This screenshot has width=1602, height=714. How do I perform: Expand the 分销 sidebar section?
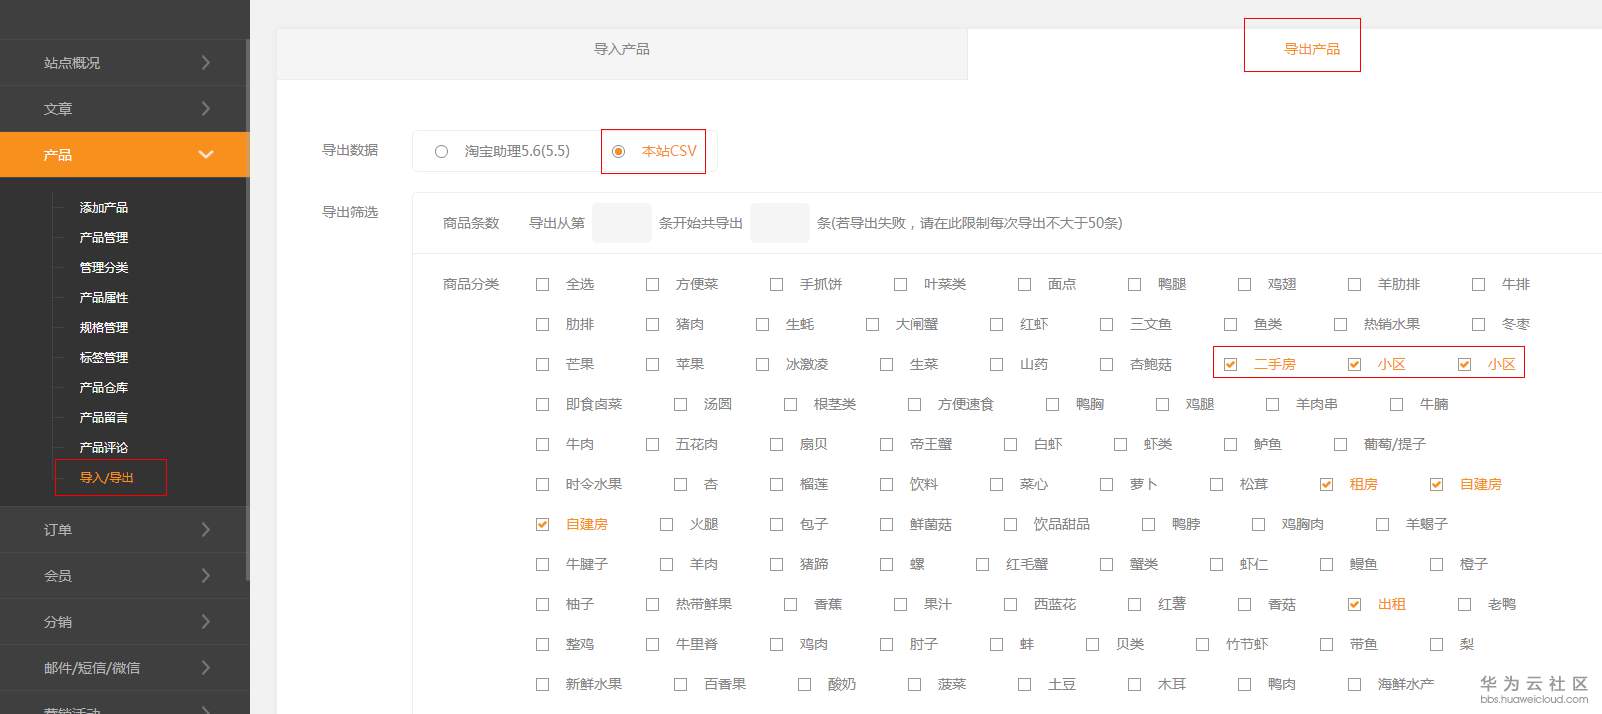coord(124,621)
